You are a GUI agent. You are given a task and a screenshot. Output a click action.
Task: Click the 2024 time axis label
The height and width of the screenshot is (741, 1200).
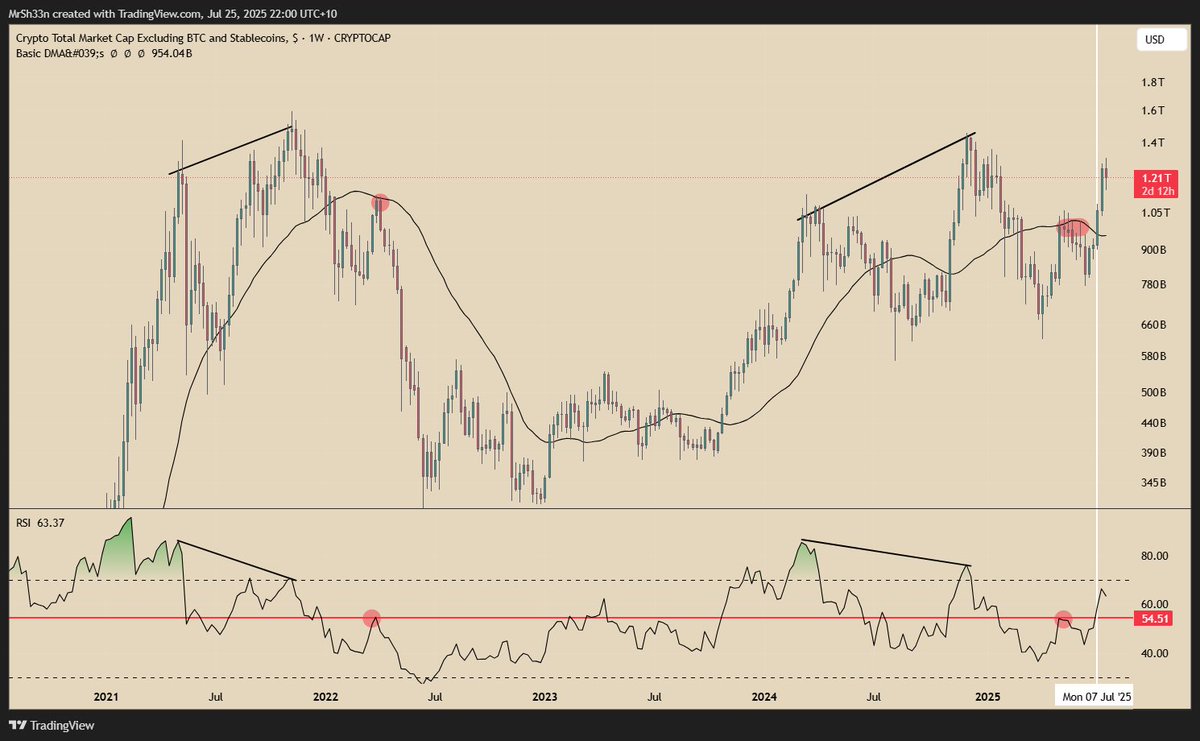765,696
